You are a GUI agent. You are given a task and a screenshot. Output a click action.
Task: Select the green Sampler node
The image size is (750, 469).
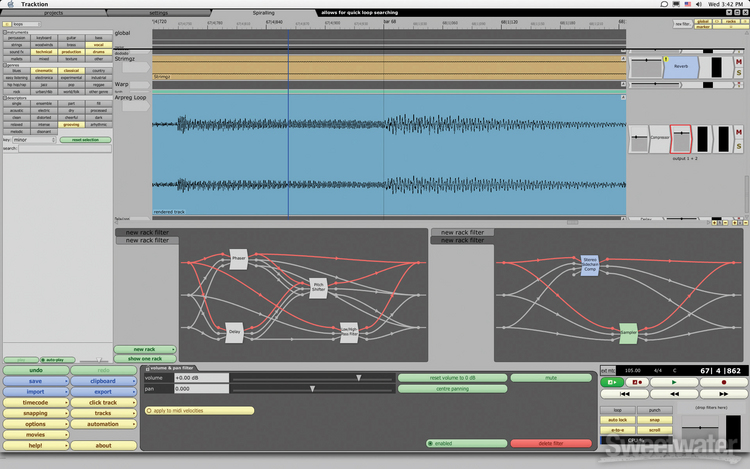[629, 333]
